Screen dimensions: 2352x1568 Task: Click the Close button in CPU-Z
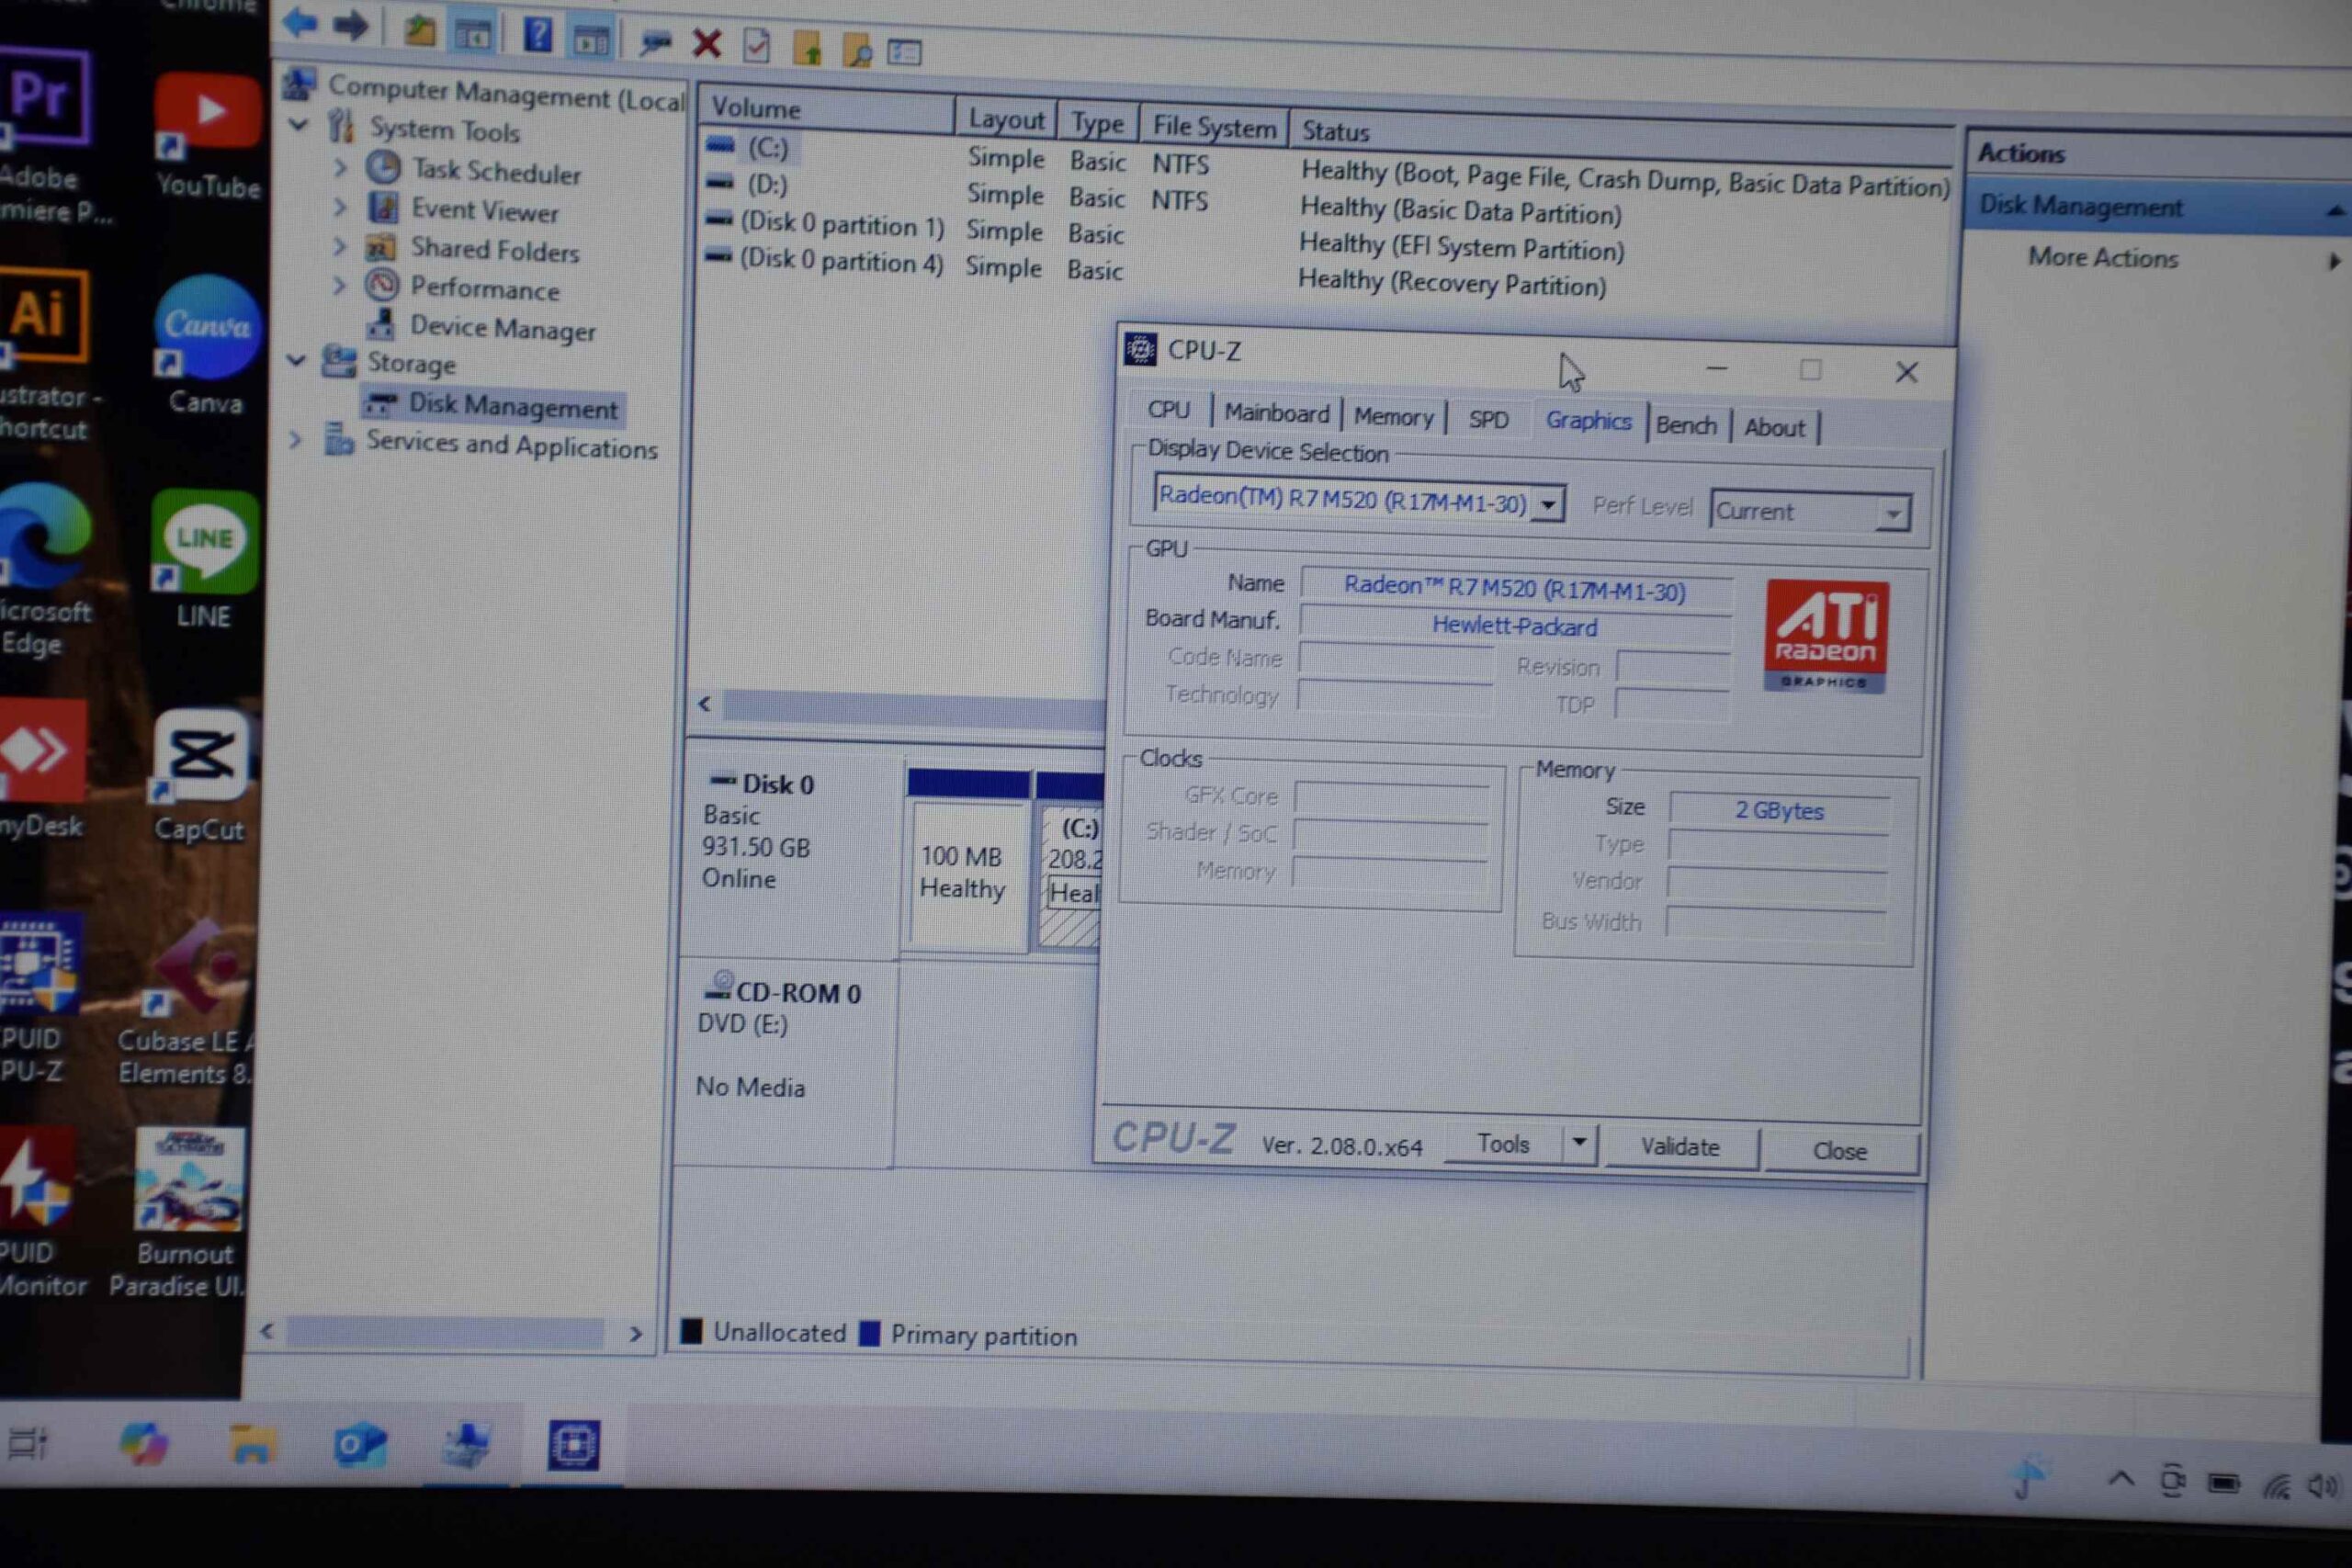(1840, 1150)
